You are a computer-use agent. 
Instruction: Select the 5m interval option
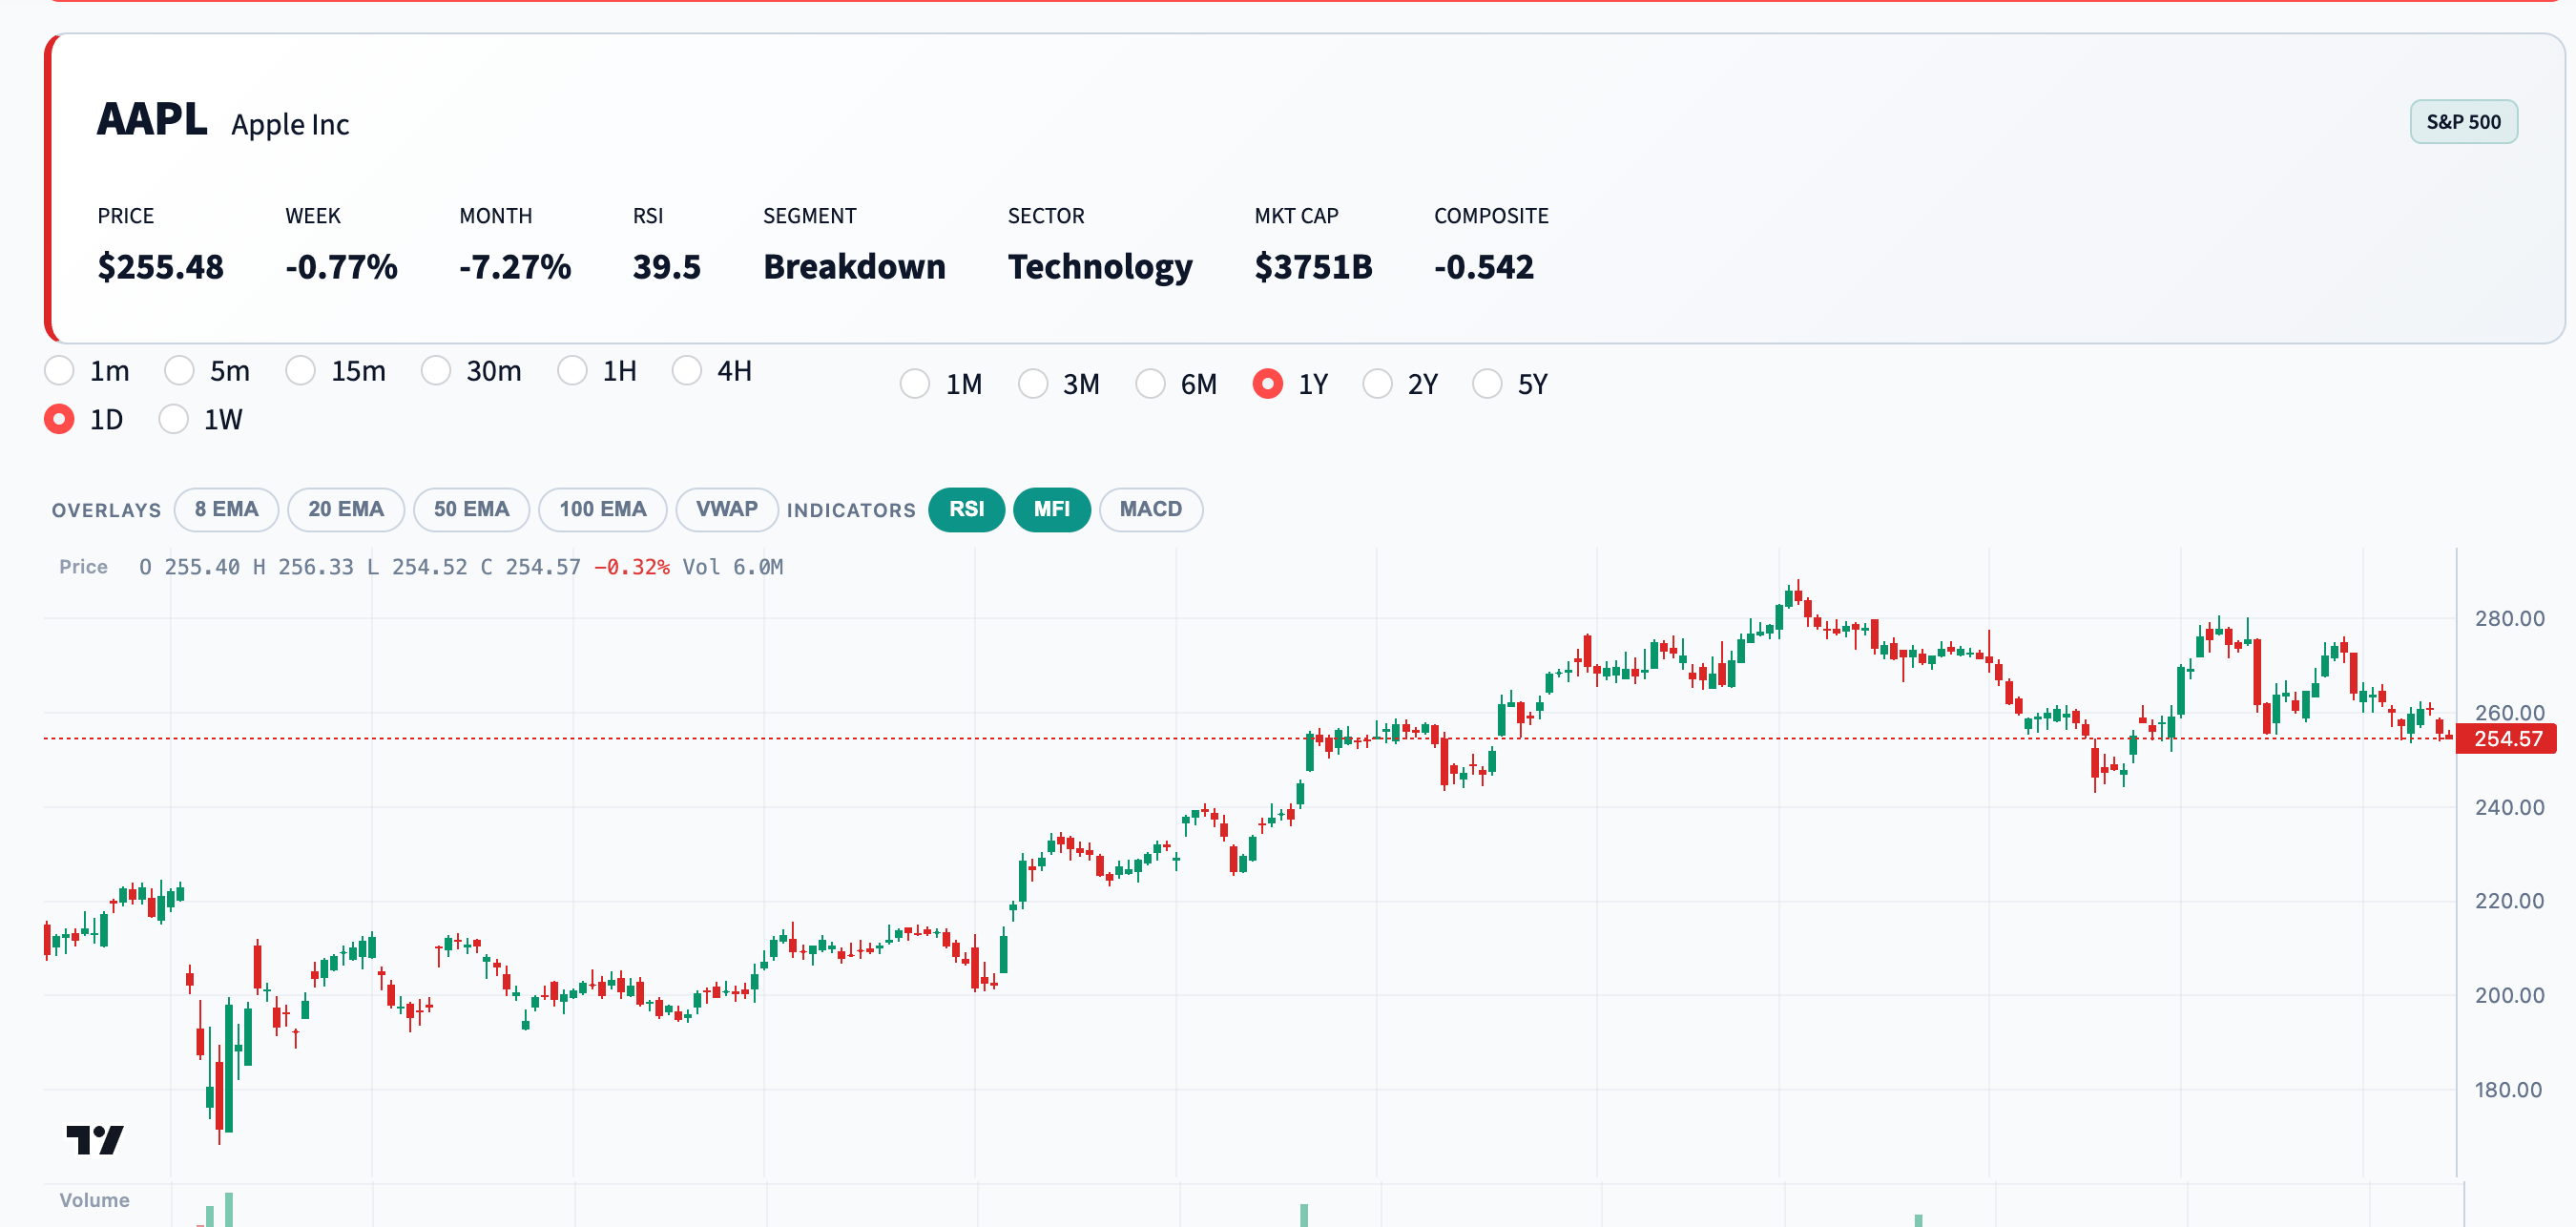[180, 371]
